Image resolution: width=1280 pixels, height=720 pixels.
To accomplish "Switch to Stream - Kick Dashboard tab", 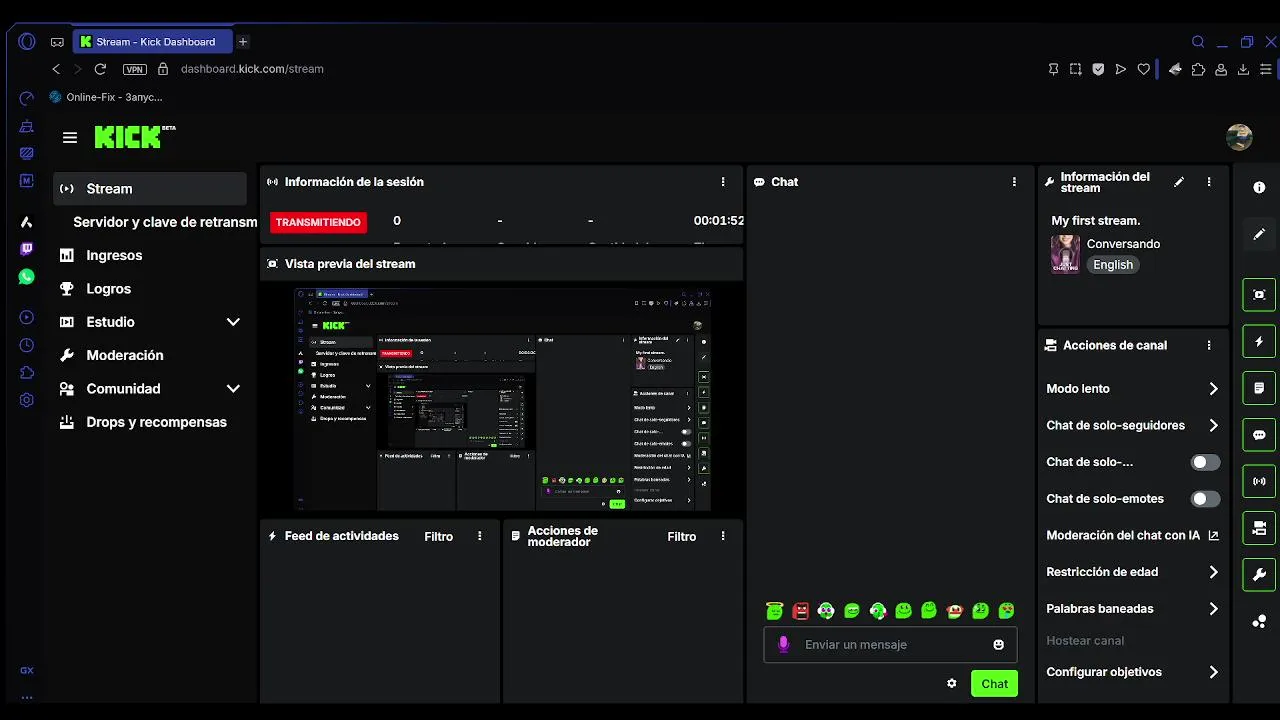I will [152, 42].
